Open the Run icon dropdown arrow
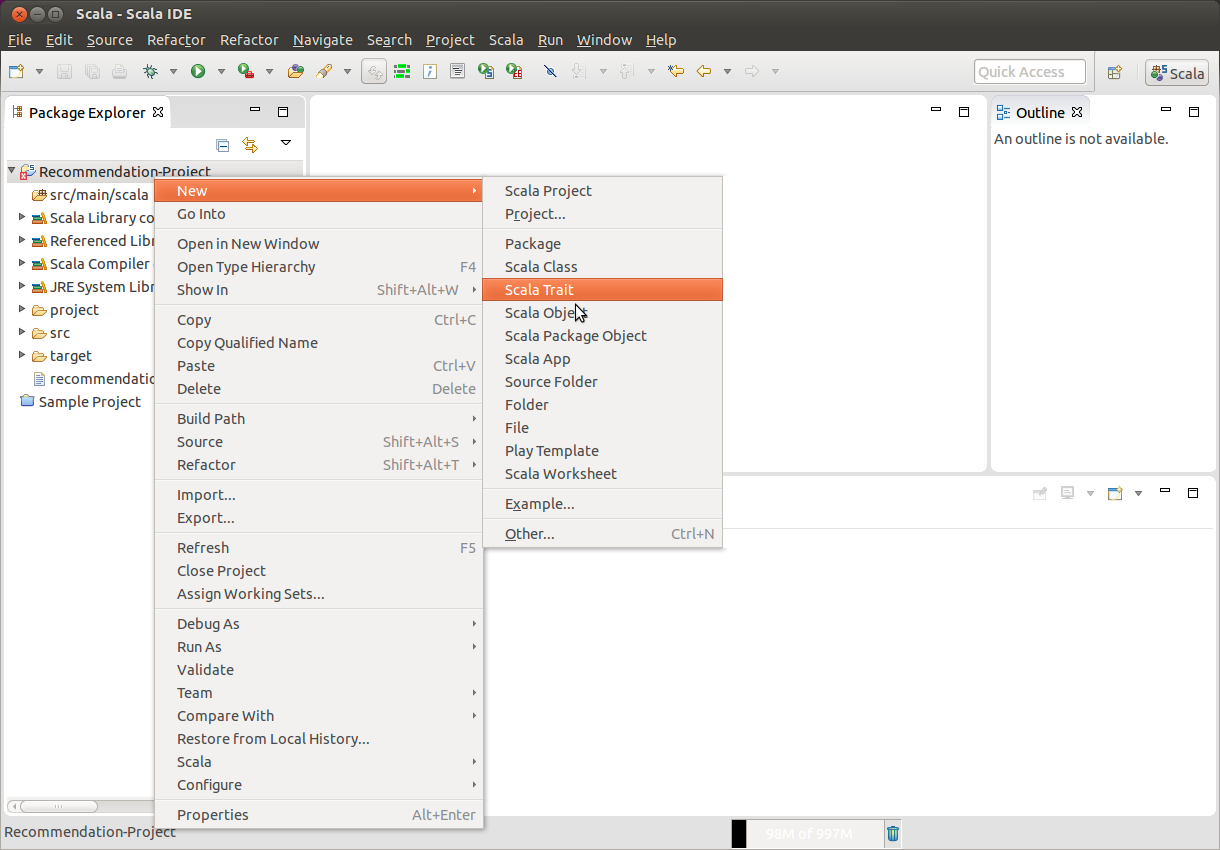The height and width of the screenshot is (850, 1220). (221, 71)
